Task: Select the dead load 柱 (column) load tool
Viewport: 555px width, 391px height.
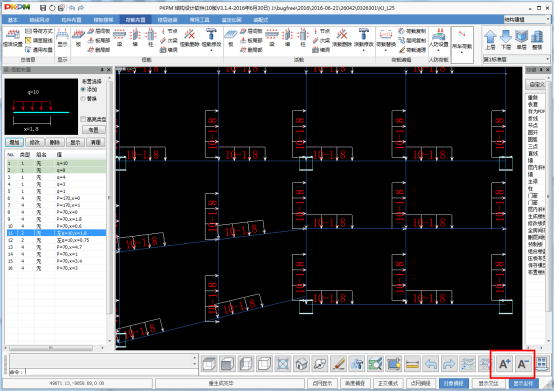Action: tap(150, 38)
